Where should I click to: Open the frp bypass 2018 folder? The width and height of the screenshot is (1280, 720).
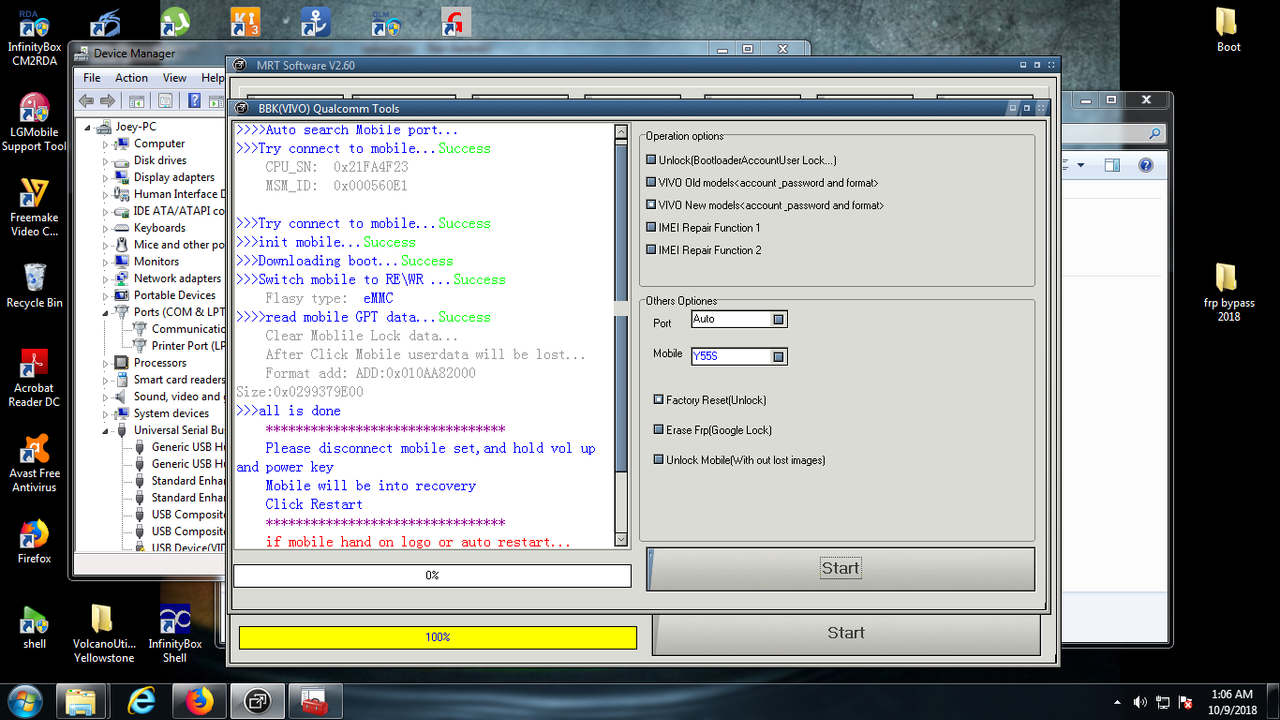click(1228, 292)
